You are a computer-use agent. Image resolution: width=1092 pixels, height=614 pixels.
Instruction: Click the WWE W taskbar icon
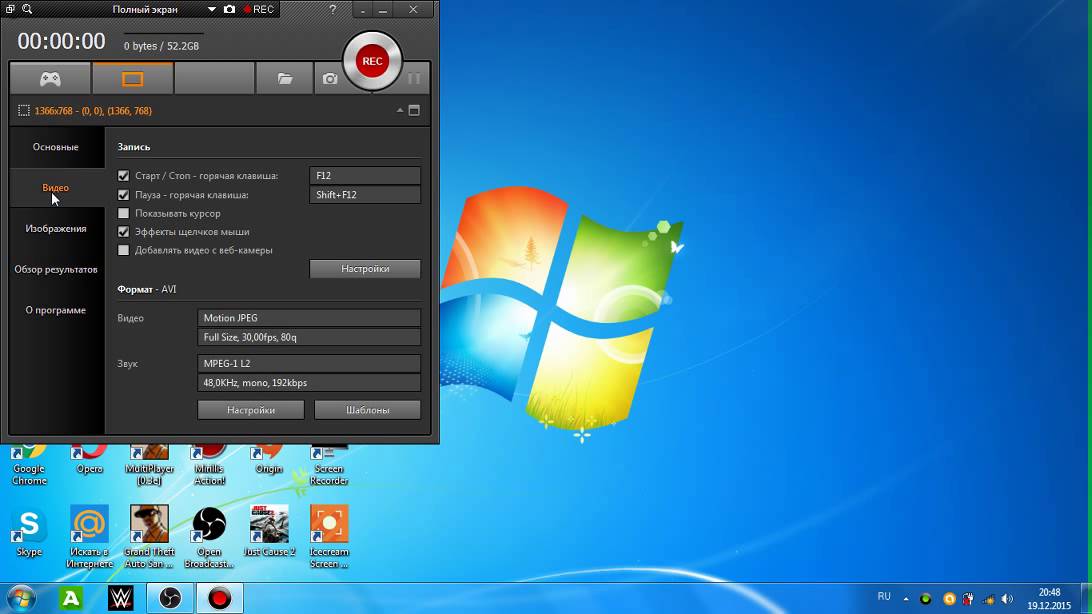[120, 599]
